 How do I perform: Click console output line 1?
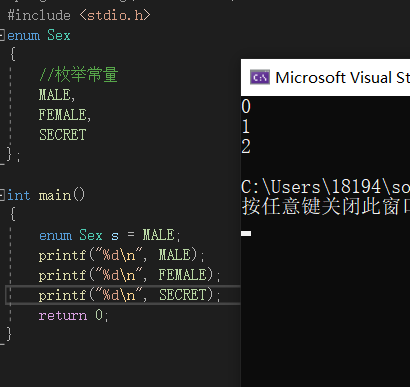[246, 126]
